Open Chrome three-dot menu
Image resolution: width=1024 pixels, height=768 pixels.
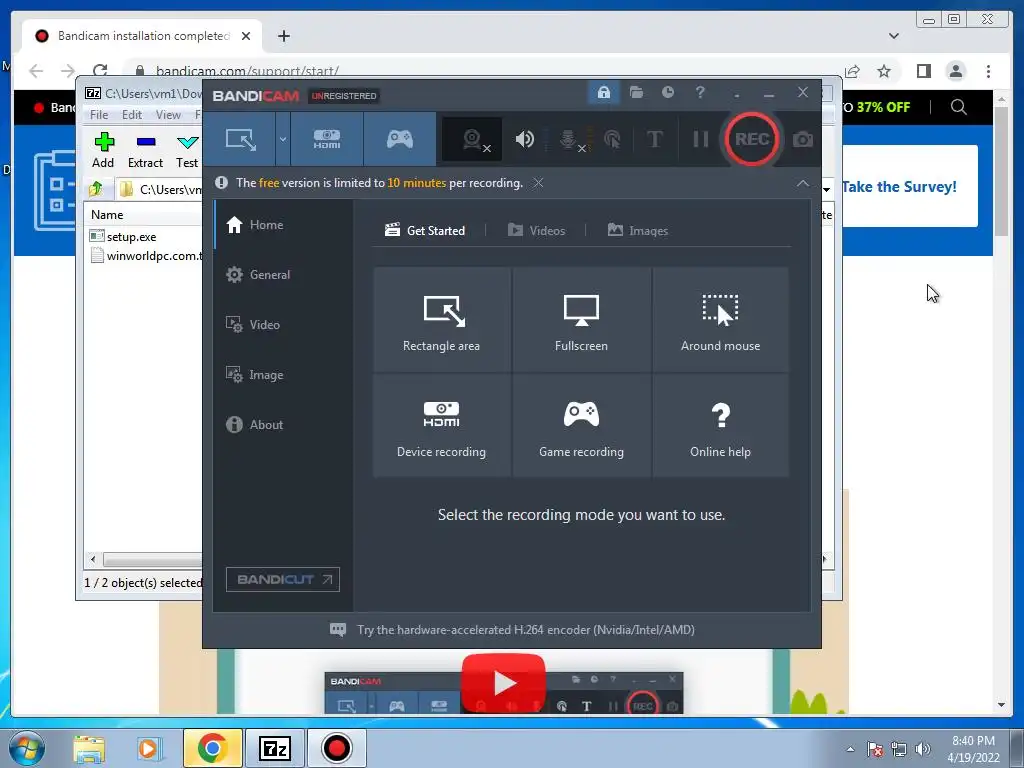click(988, 71)
